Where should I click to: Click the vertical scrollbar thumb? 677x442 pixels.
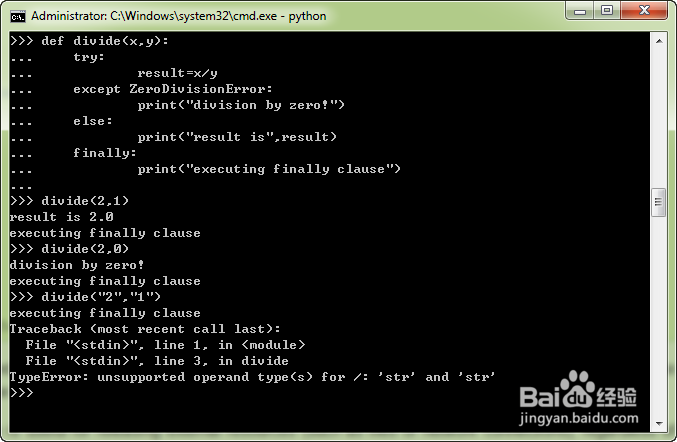coord(659,202)
